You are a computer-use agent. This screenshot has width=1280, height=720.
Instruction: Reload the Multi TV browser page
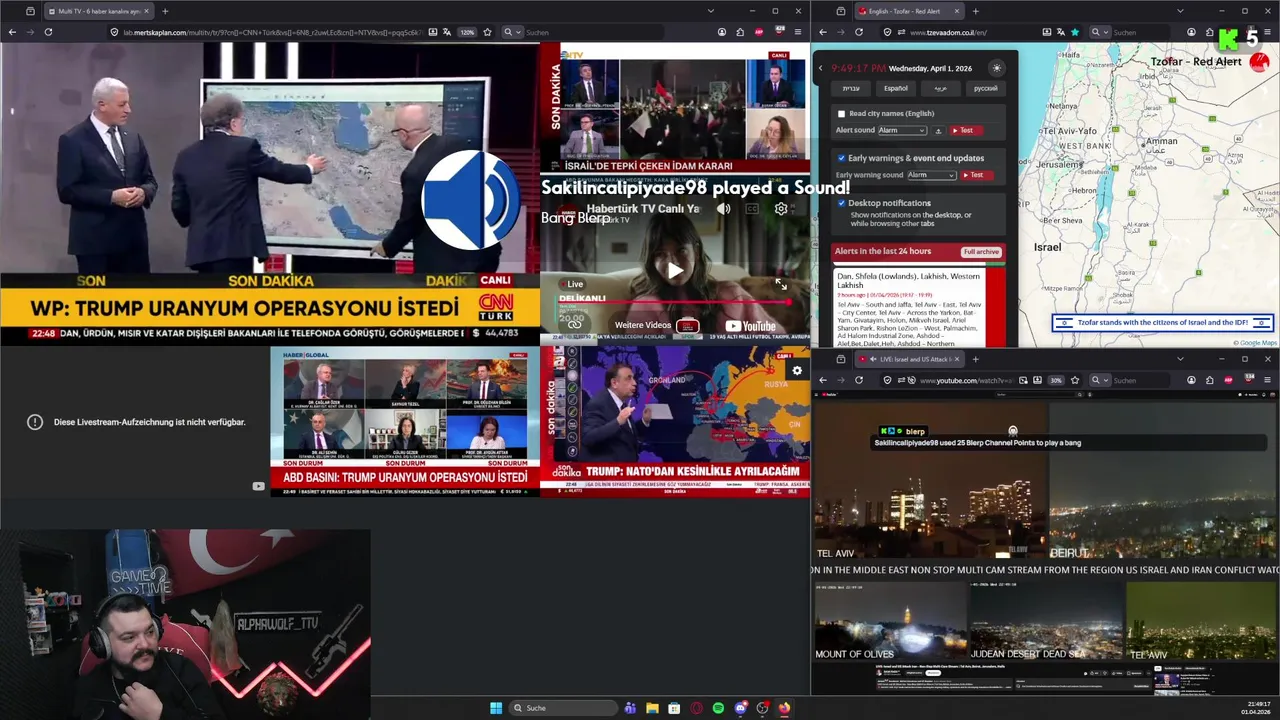tap(48, 32)
